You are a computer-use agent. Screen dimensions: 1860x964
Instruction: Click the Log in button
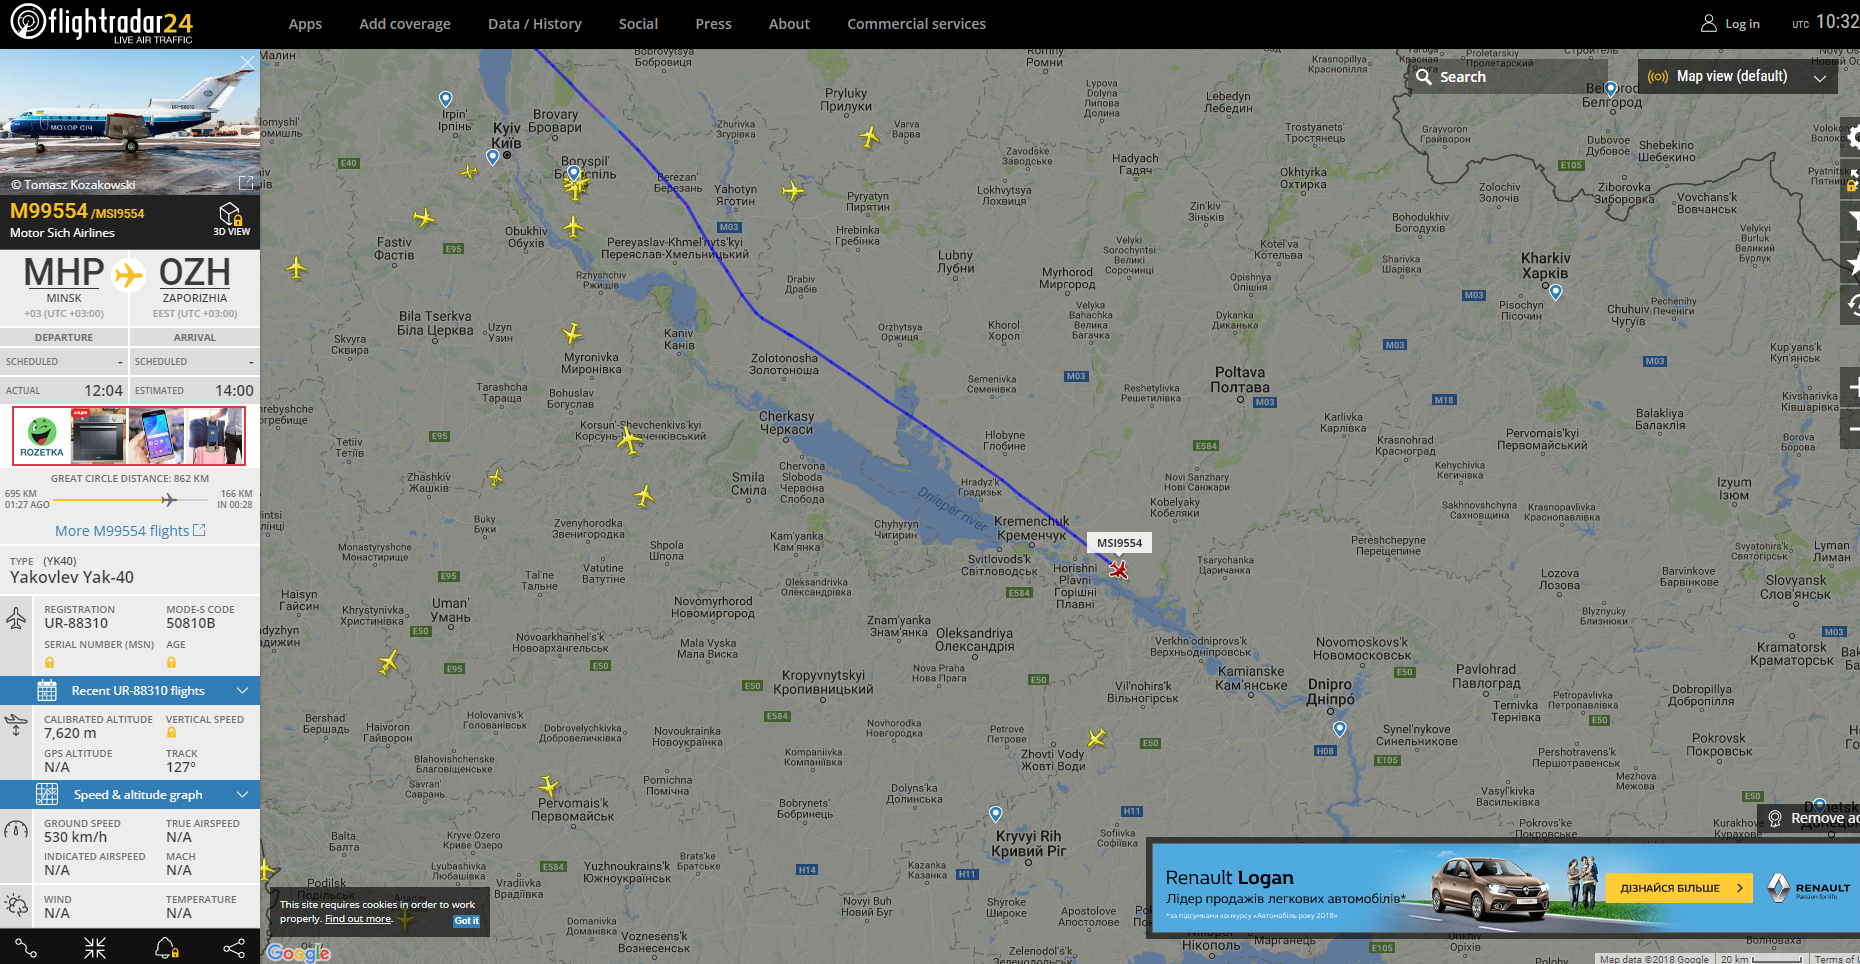pyautogui.click(x=1731, y=24)
